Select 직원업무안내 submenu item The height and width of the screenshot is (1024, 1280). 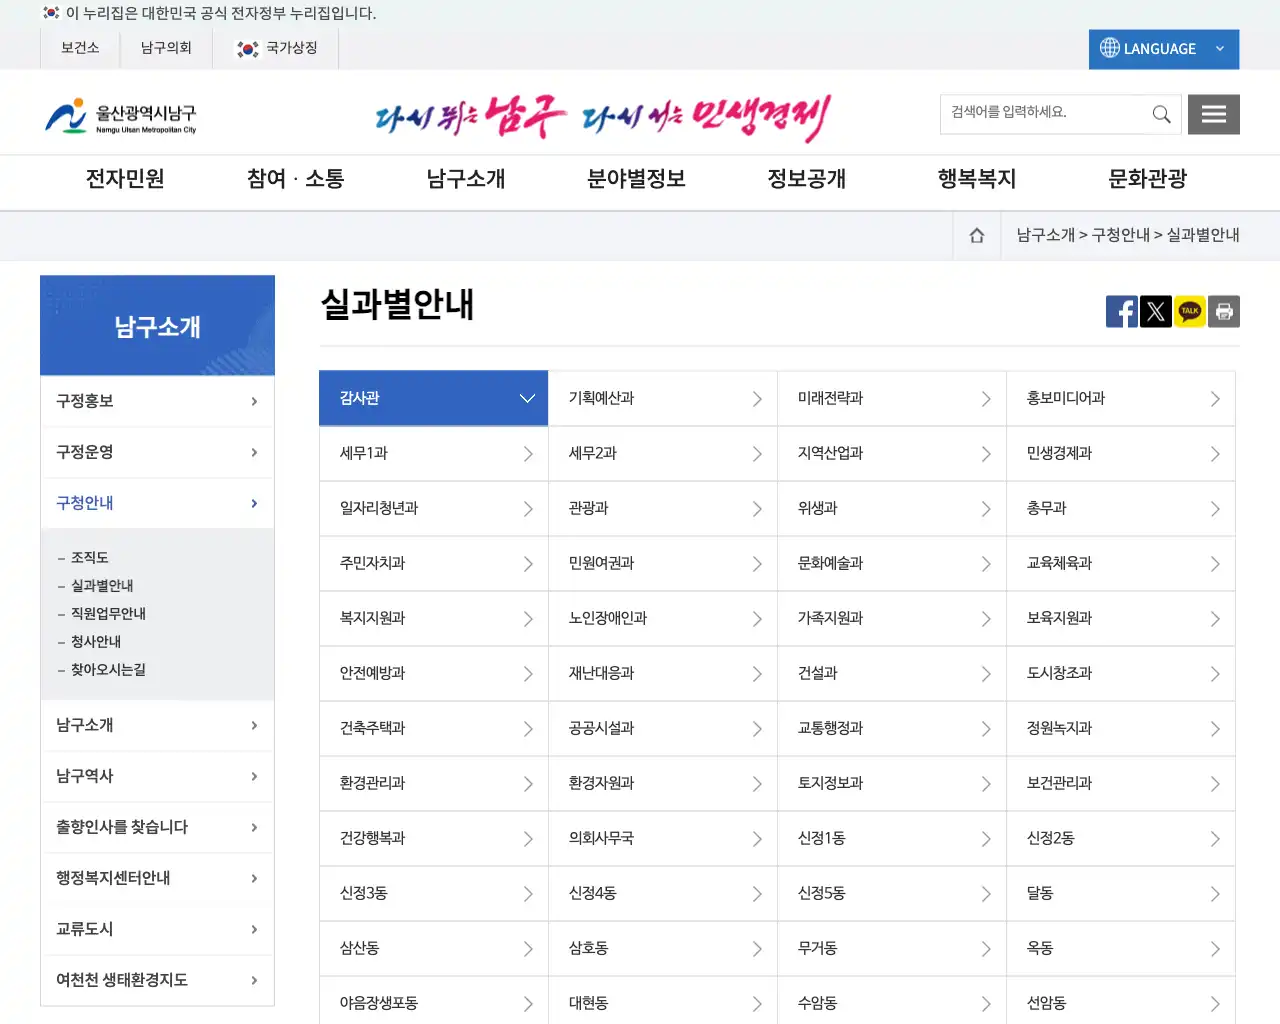coord(108,614)
